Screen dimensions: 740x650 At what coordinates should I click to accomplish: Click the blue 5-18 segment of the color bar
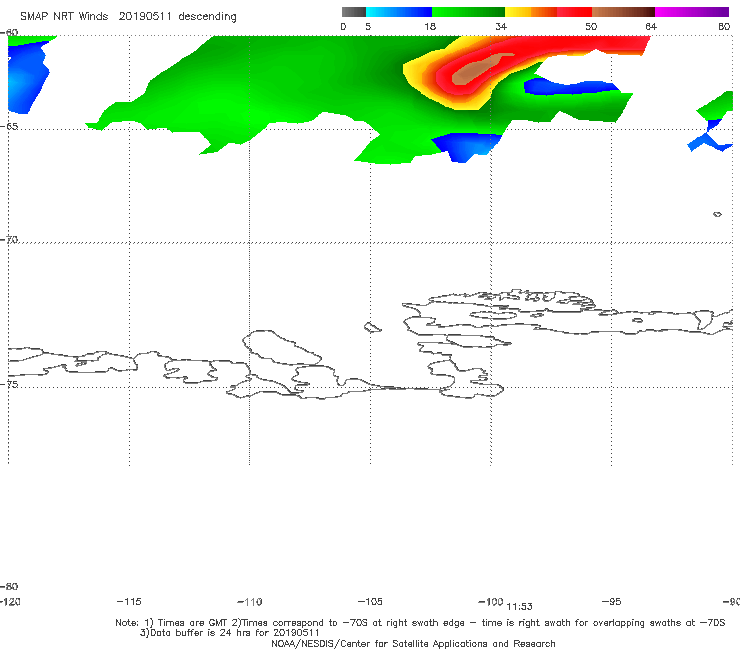pos(399,12)
